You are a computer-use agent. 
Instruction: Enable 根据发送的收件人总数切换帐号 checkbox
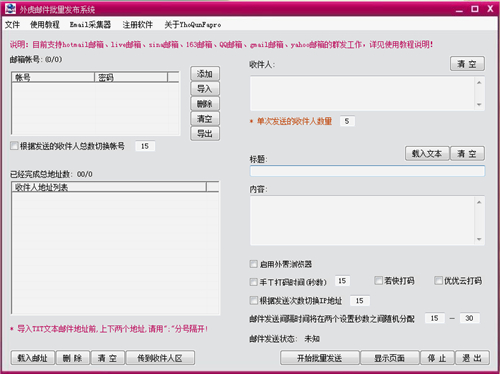point(14,146)
